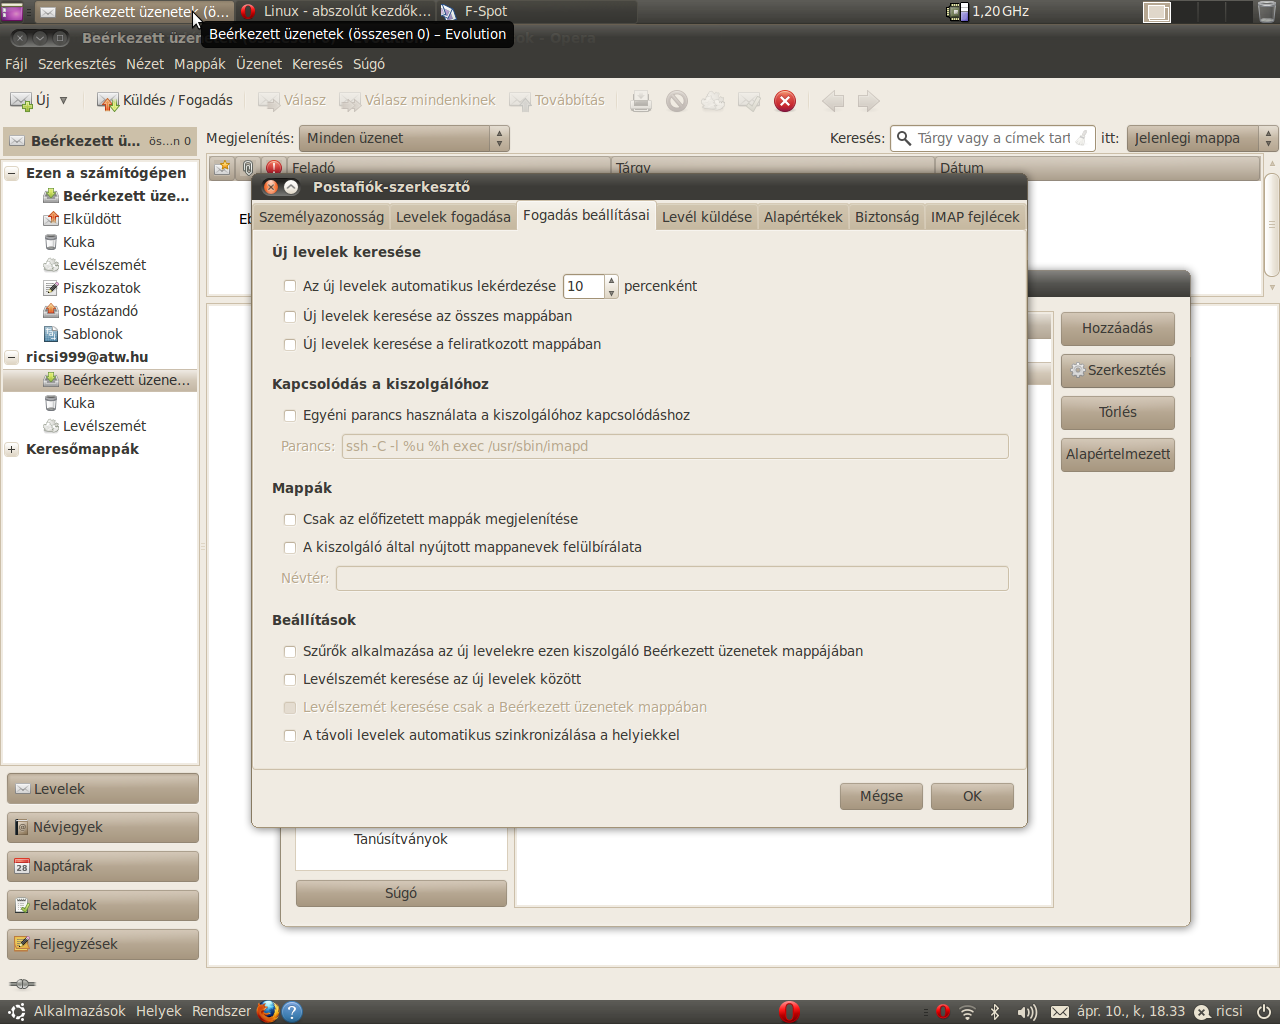Select Postázandó folder in sidebar

pyautogui.click(x=100, y=311)
